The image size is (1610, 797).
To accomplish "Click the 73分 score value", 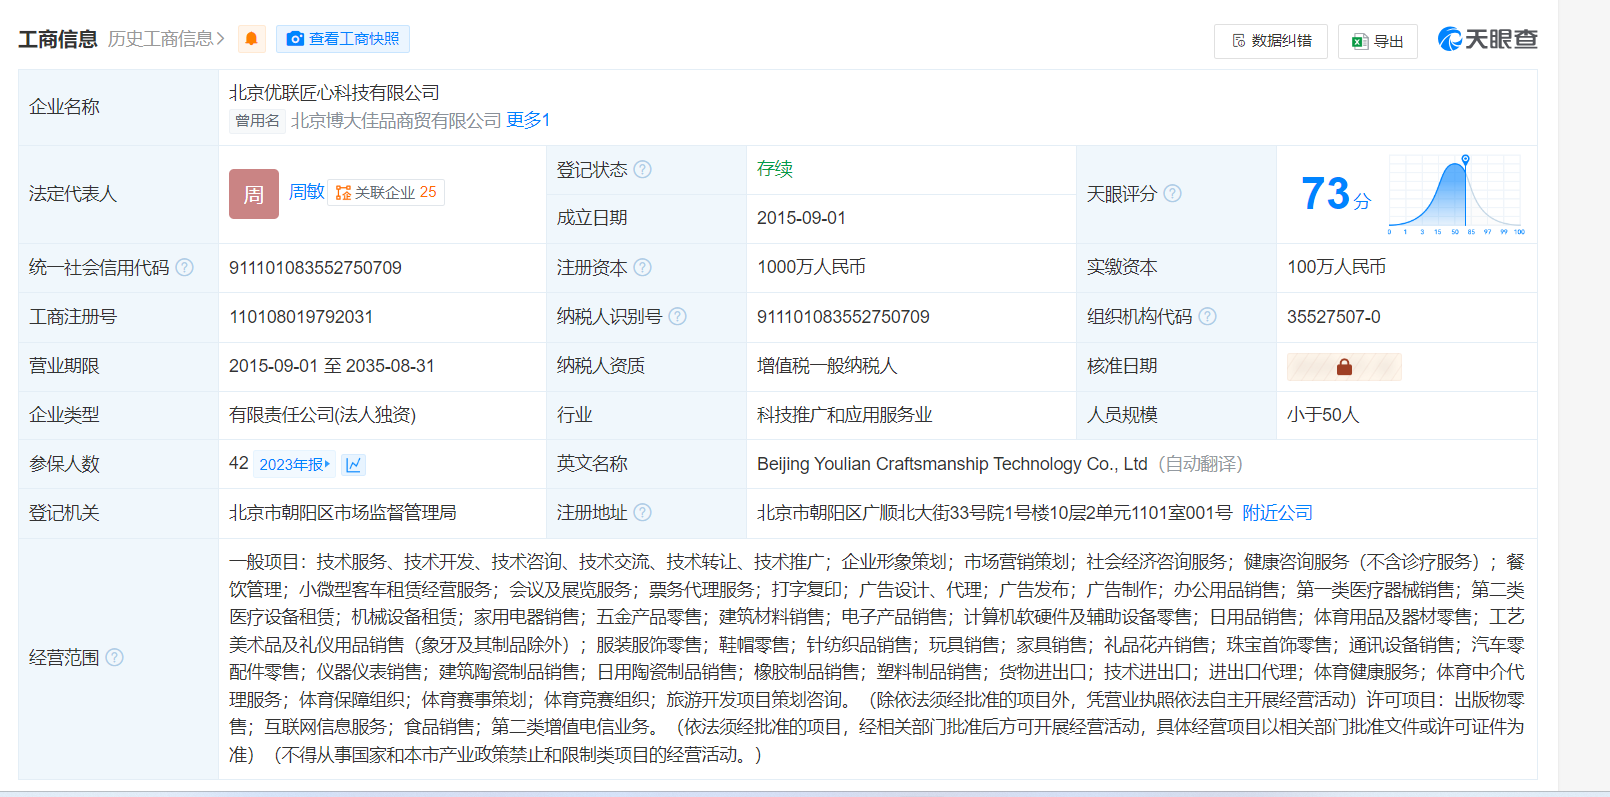I will (1335, 194).
